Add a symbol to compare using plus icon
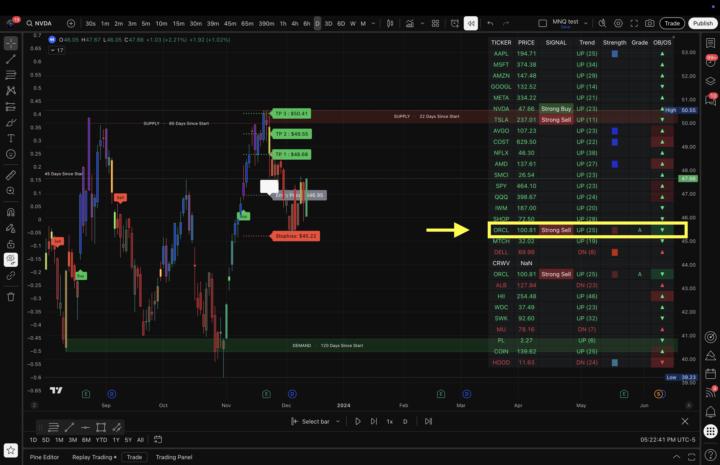 pos(71,23)
